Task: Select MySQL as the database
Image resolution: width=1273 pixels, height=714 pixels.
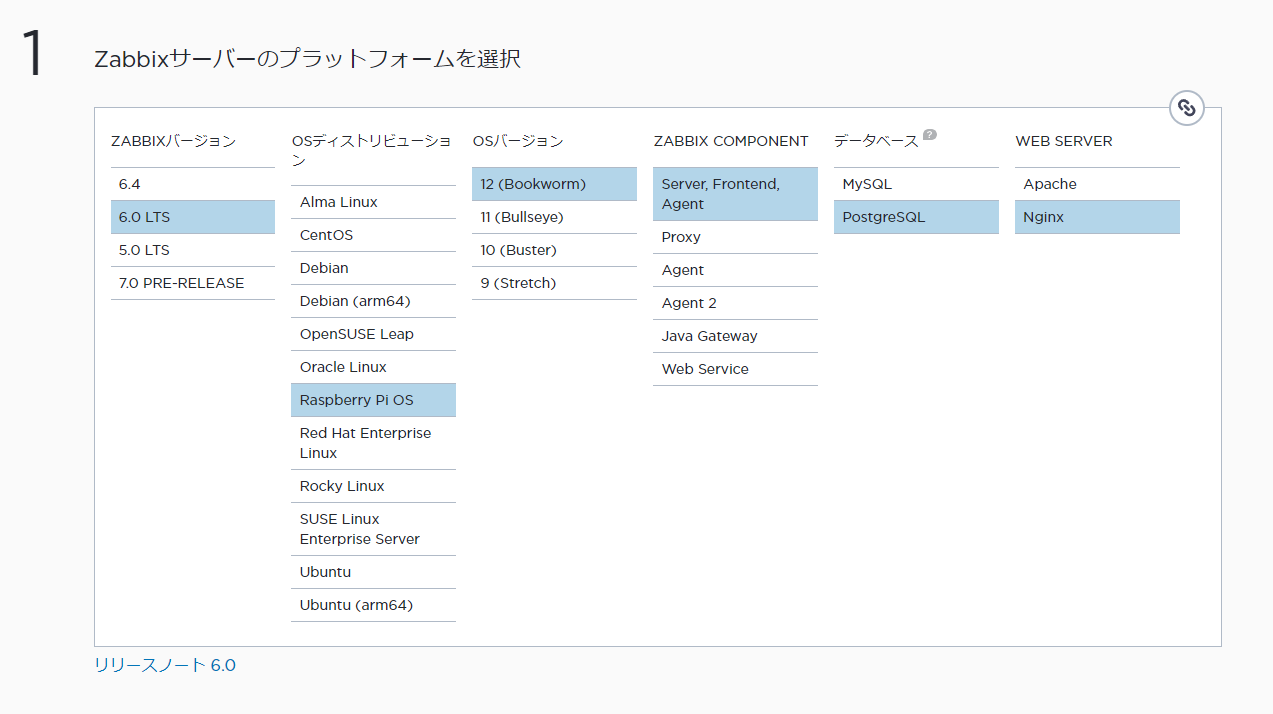Action: (x=916, y=184)
